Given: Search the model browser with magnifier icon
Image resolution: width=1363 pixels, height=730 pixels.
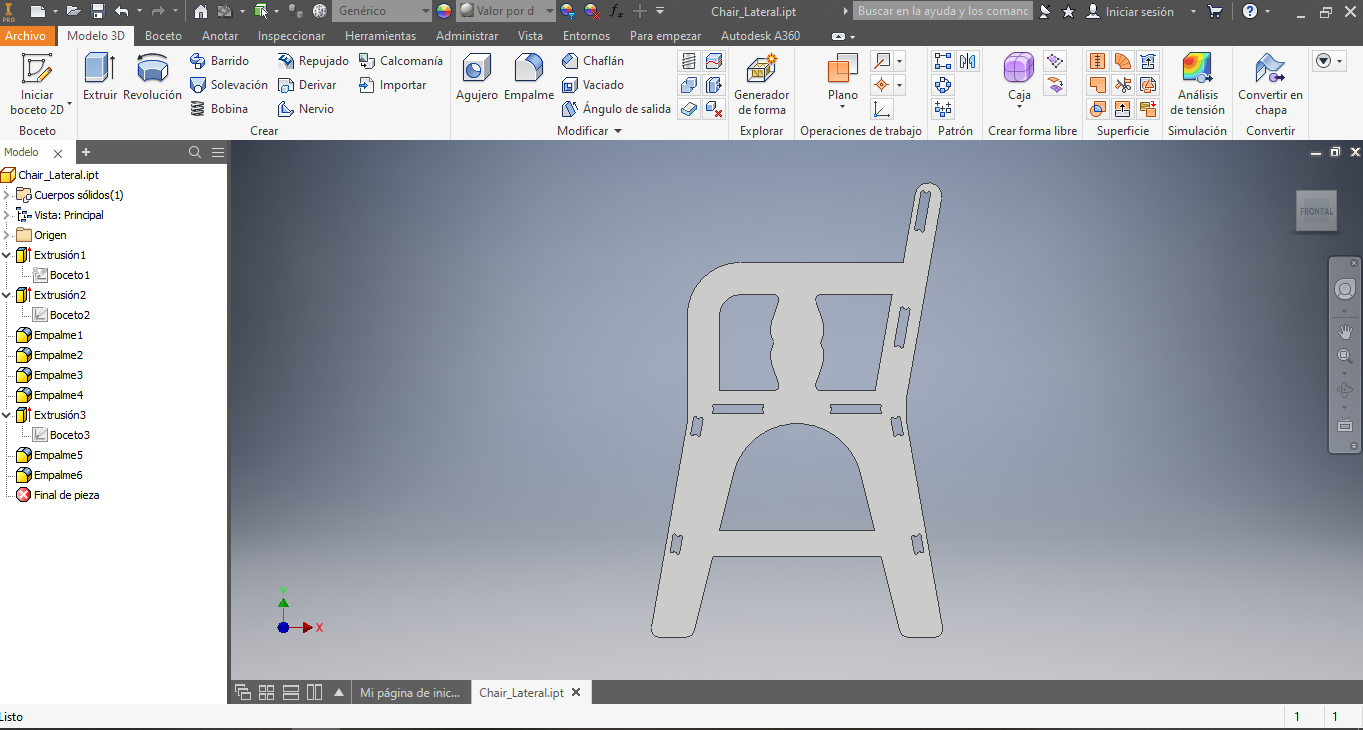Looking at the screenshot, I should (x=195, y=152).
